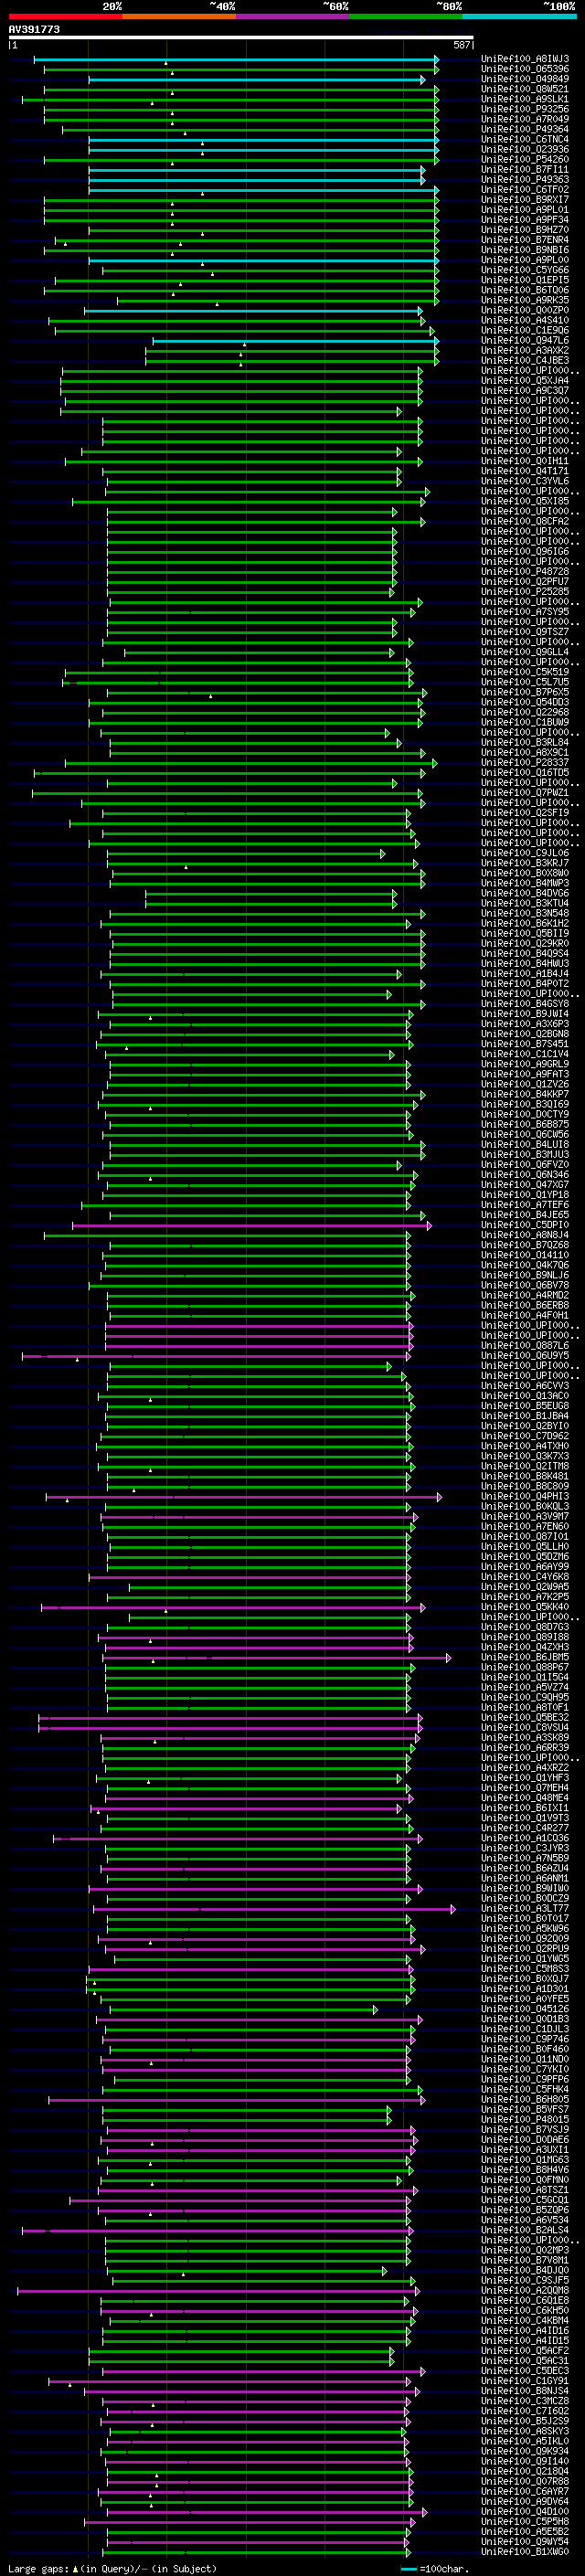Select the AV391773 query sequence label
Screen dimensions: 585x2576
[34, 30]
